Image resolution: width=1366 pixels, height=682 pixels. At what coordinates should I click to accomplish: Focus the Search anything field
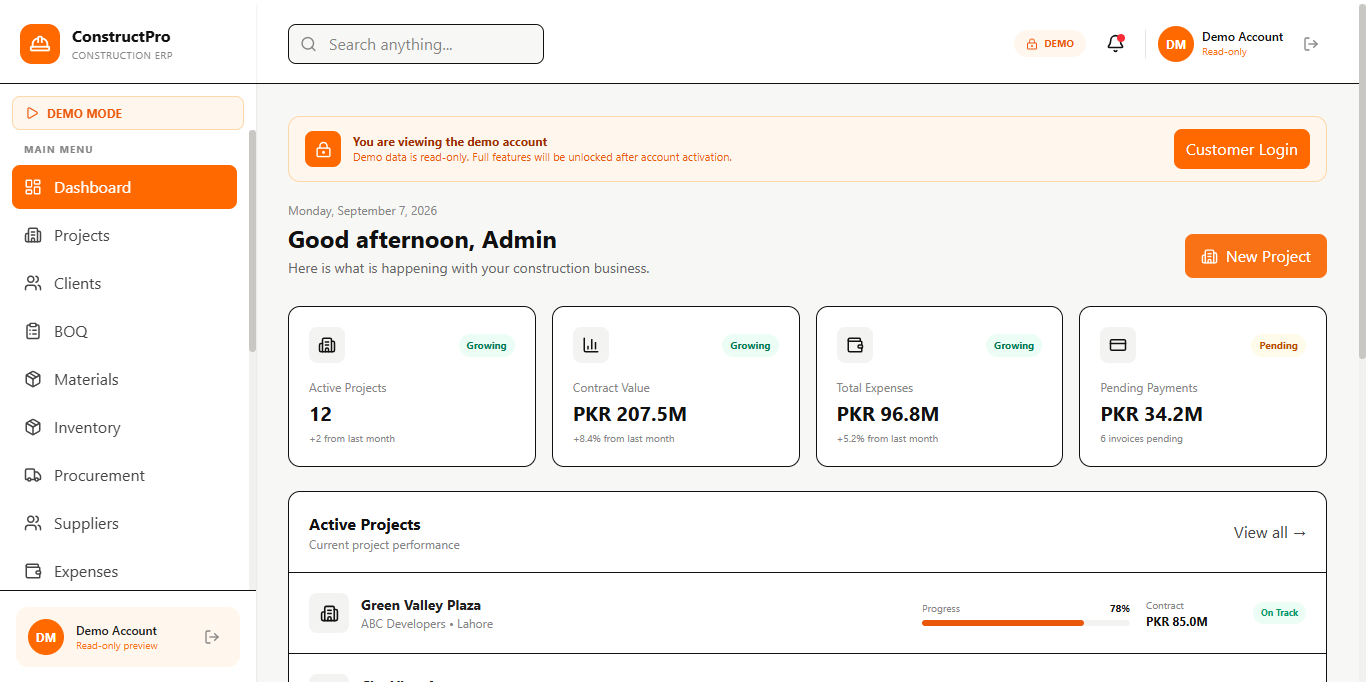pyautogui.click(x=416, y=44)
